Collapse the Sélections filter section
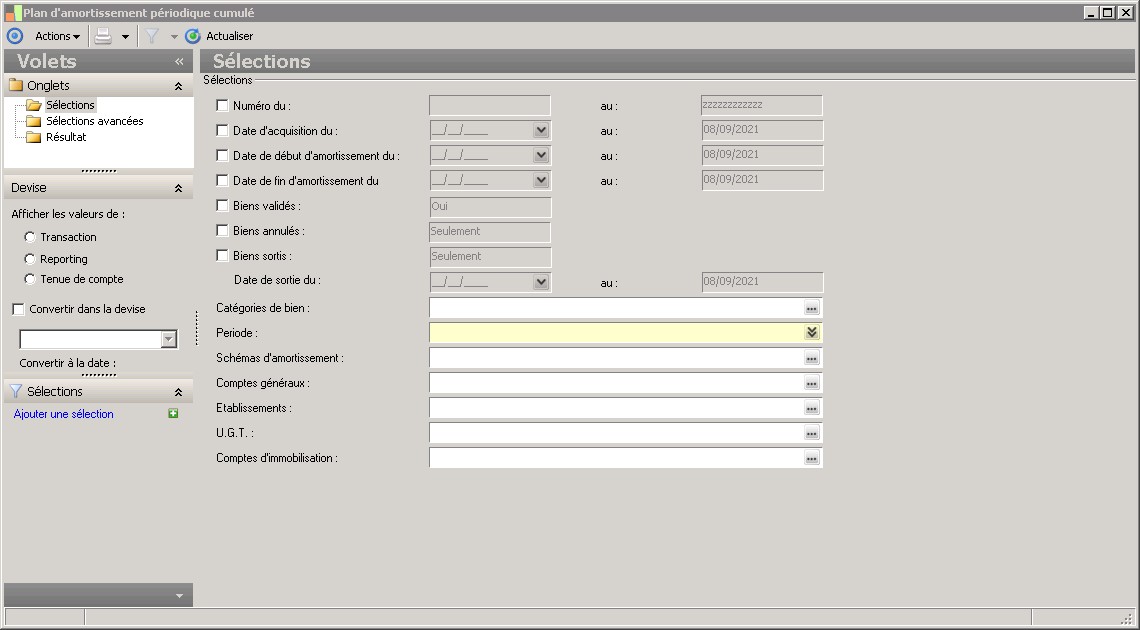The height and width of the screenshot is (630, 1140). [178, 392]
